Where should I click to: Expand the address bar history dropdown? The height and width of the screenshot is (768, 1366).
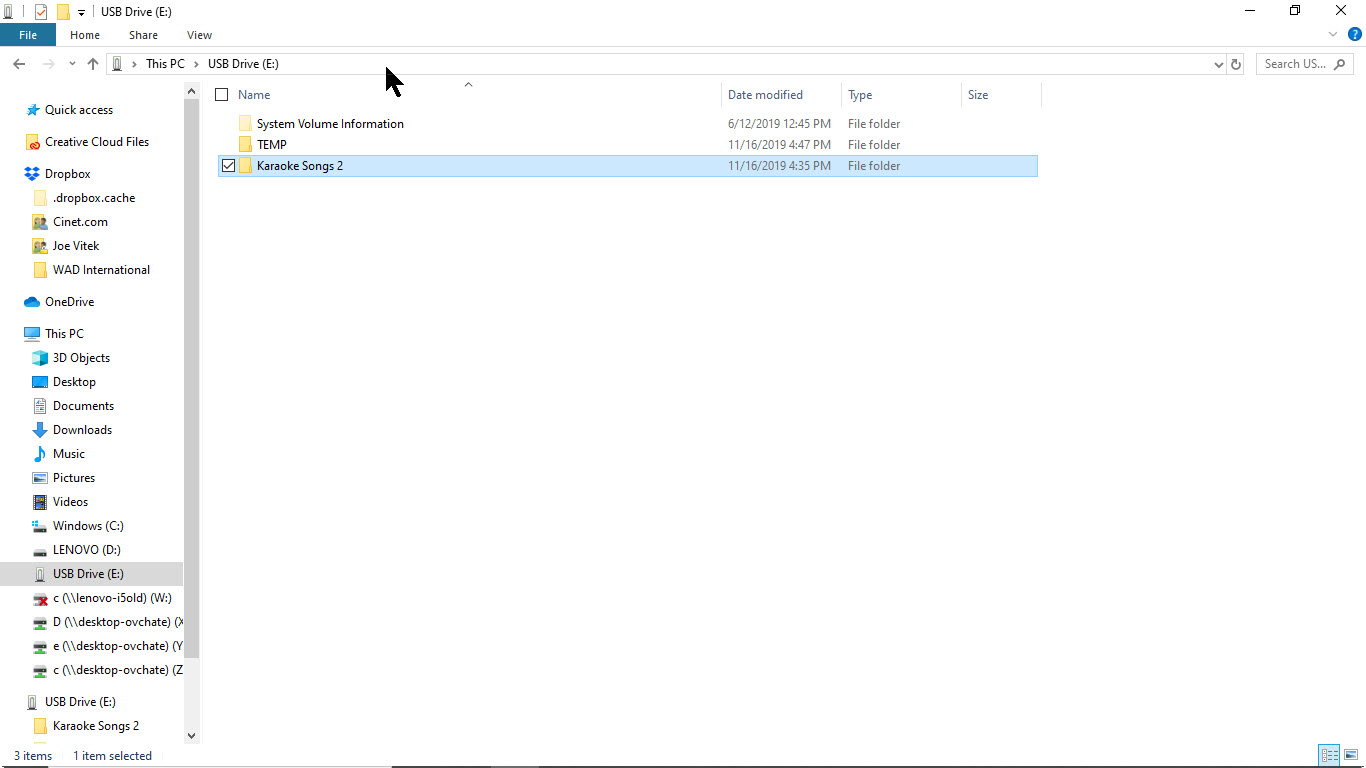[x=1218, y=64]
